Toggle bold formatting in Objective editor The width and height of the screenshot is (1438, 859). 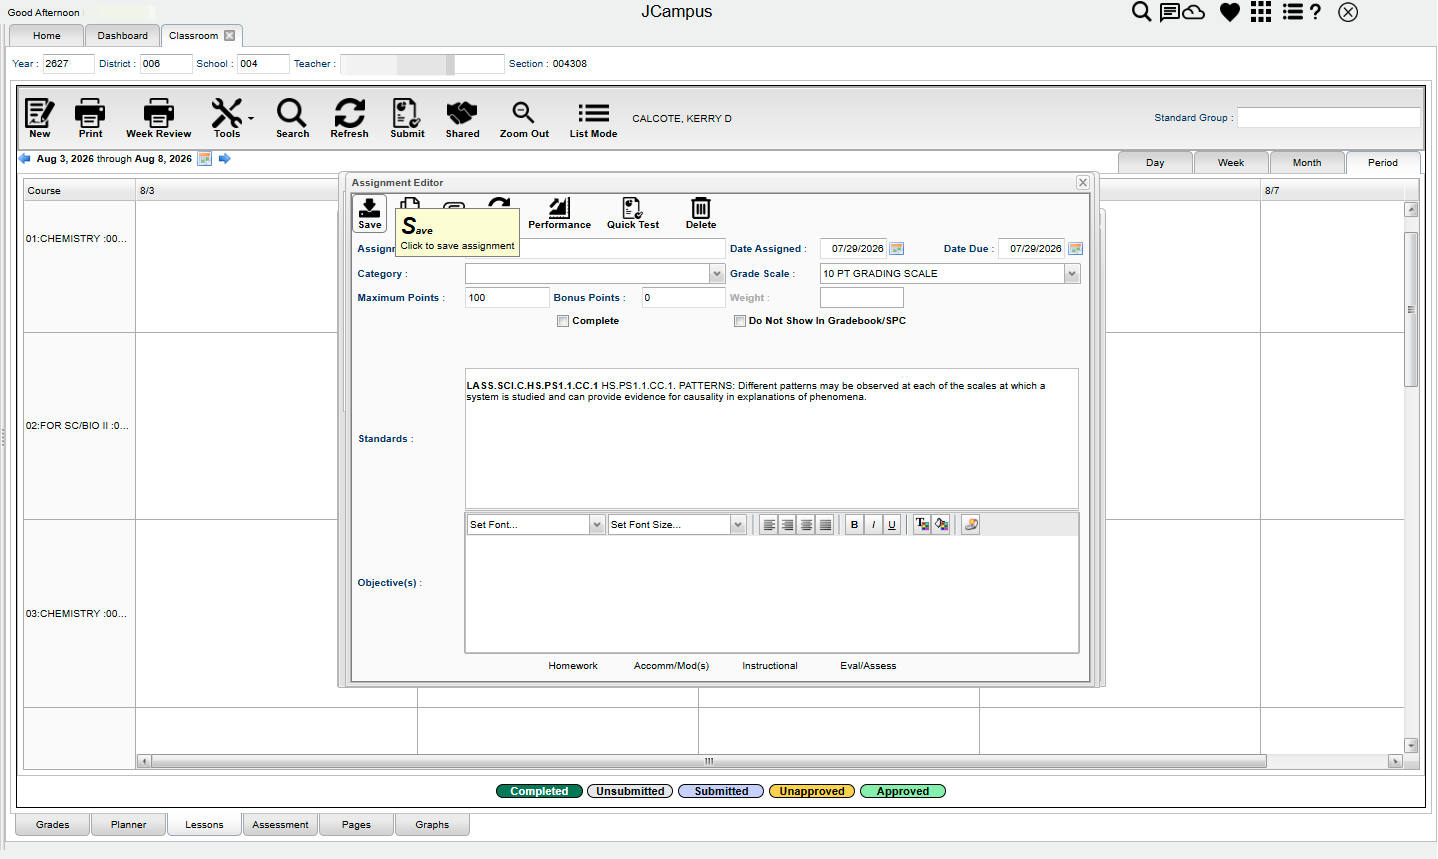tap(854, 525)
